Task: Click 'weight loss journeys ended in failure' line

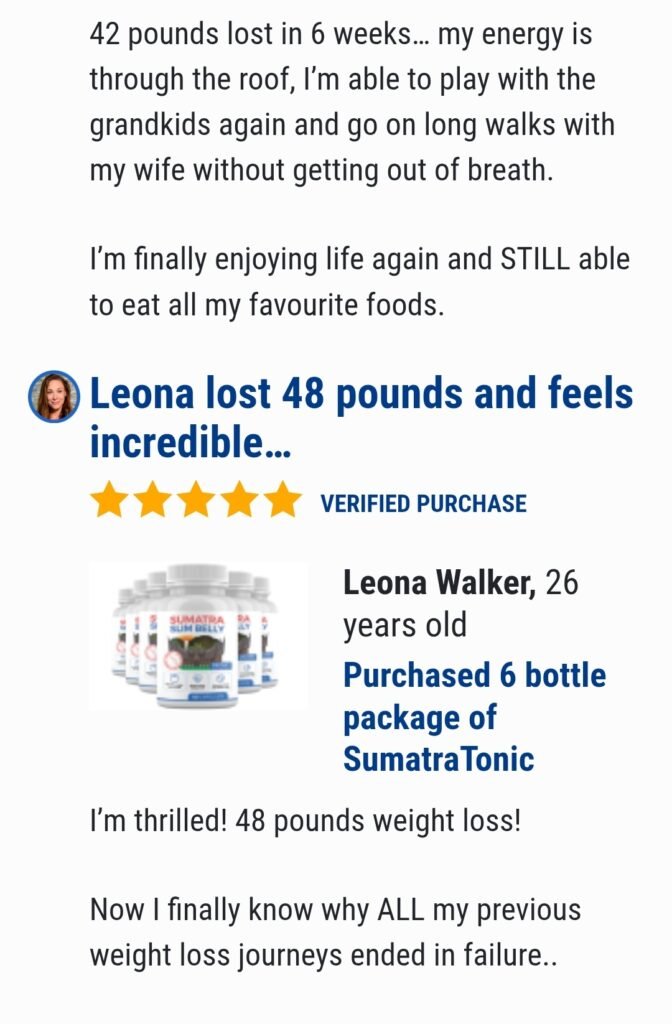Action: pyautogui.click(x=323, y=955)
